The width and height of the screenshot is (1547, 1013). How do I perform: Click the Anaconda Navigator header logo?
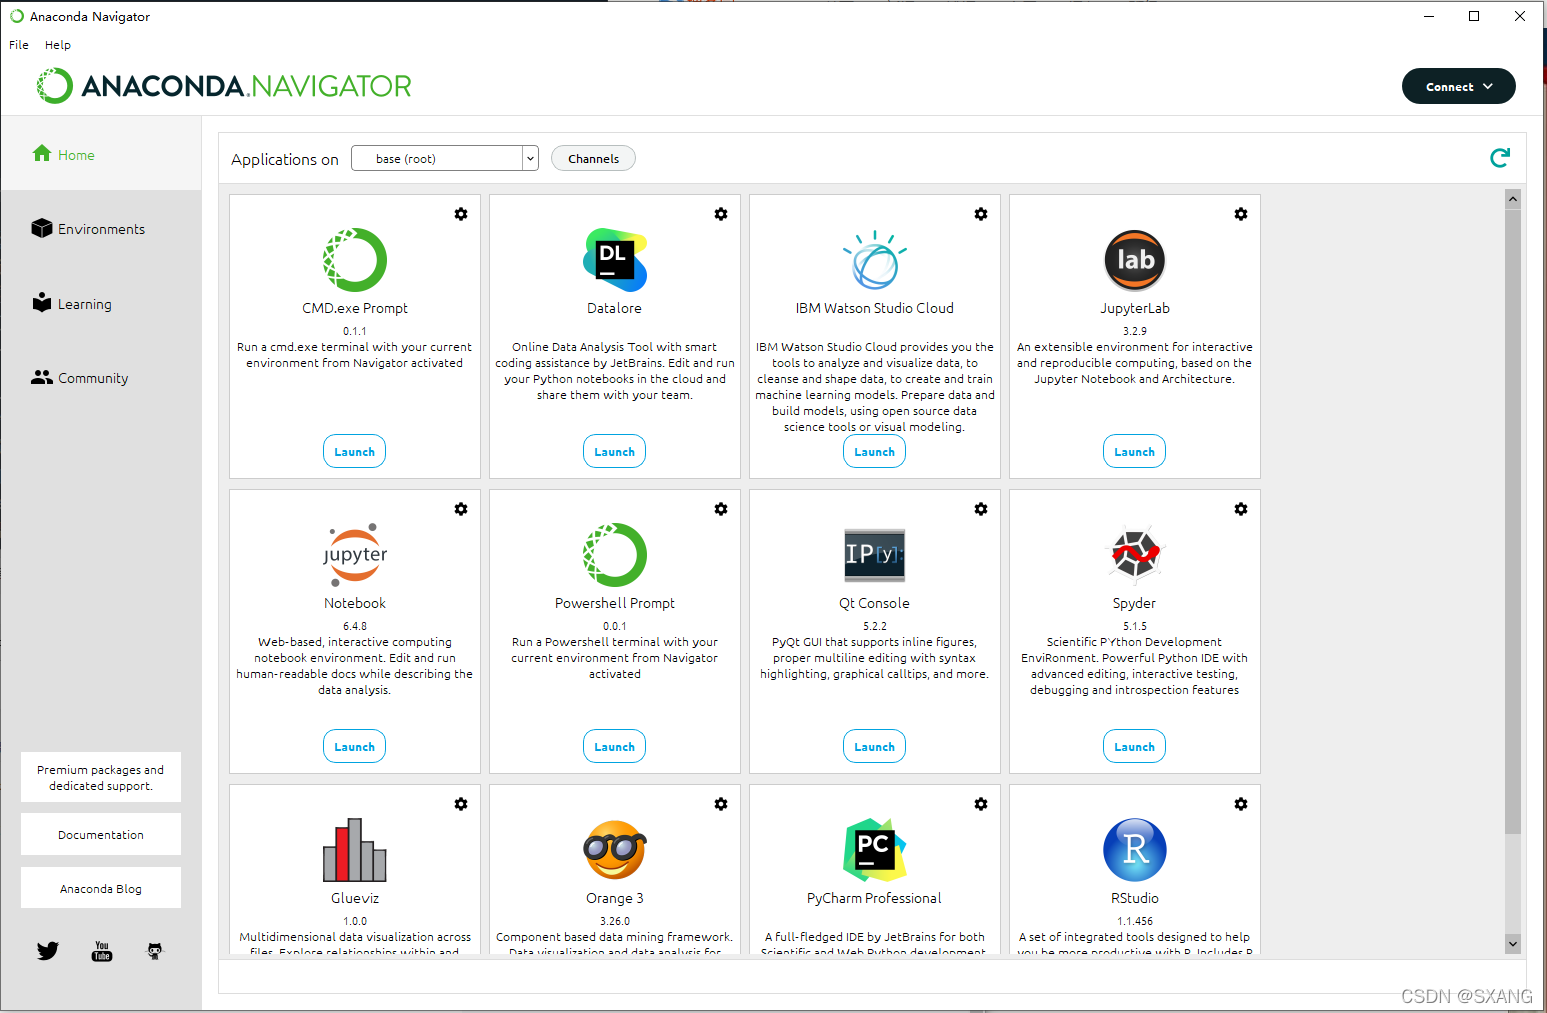click(224, 86)
